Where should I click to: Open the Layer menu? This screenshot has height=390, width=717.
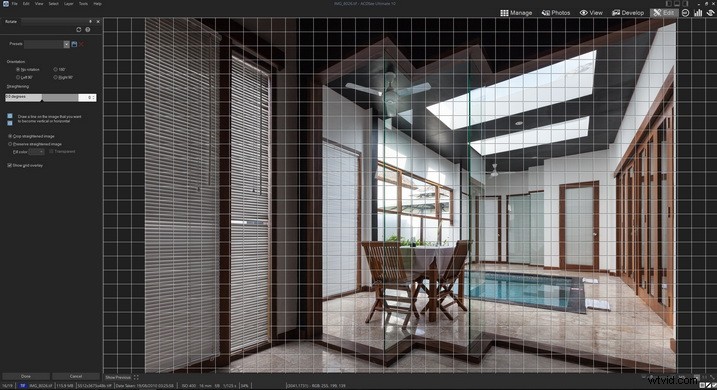[x=69, y=4]
